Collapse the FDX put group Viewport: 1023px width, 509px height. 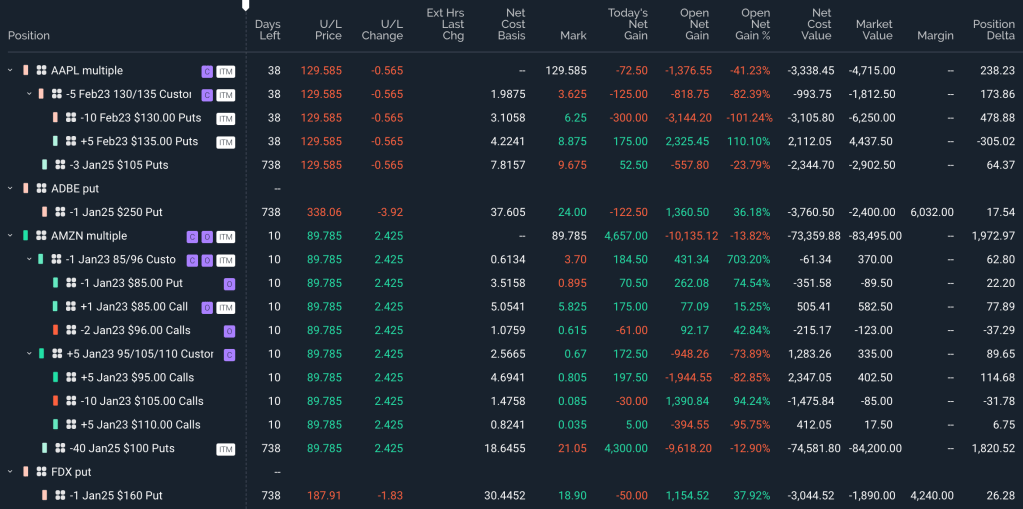10,472
